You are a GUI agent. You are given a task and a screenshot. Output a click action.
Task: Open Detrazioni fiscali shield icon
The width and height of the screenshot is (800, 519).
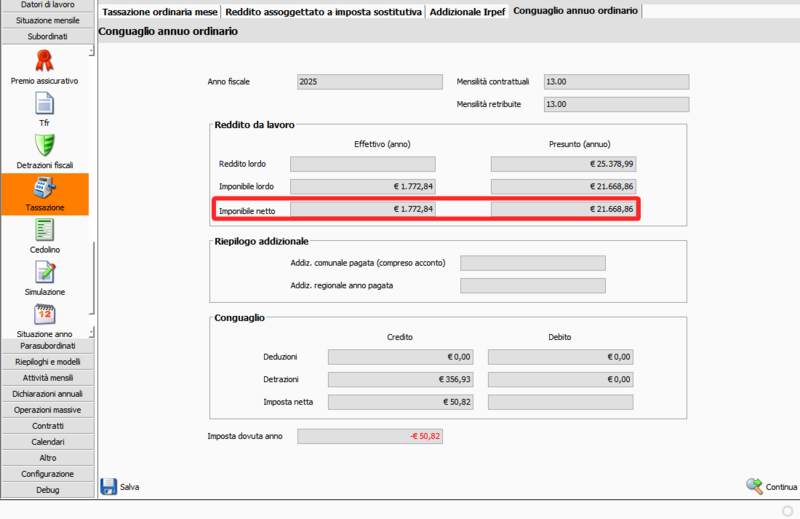44,146
